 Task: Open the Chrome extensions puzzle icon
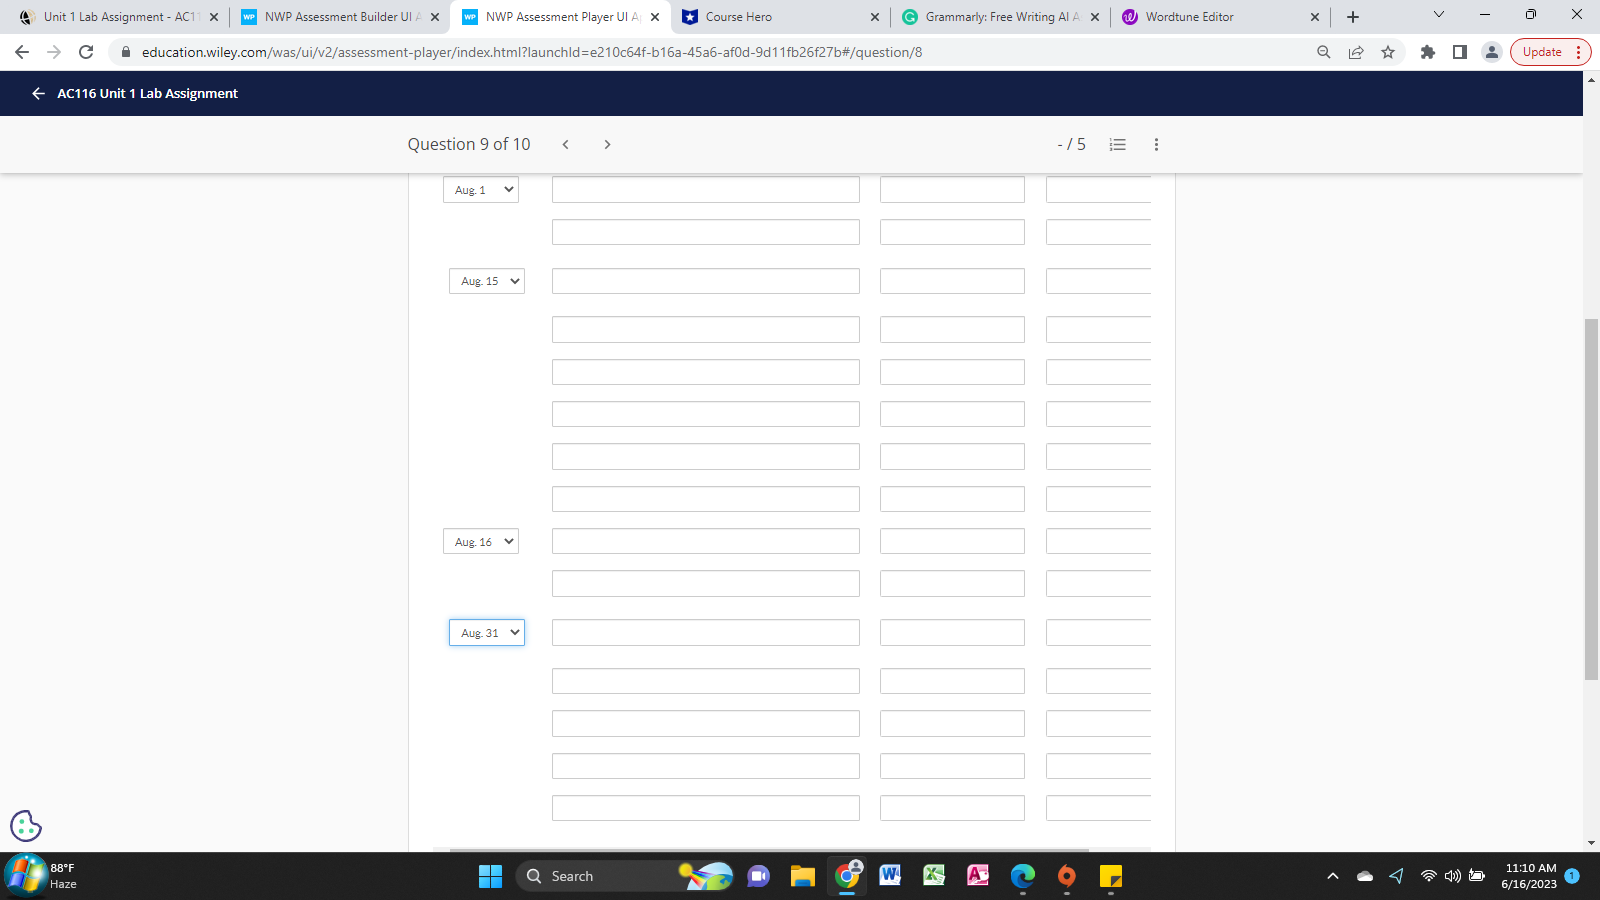[1428, 52]
